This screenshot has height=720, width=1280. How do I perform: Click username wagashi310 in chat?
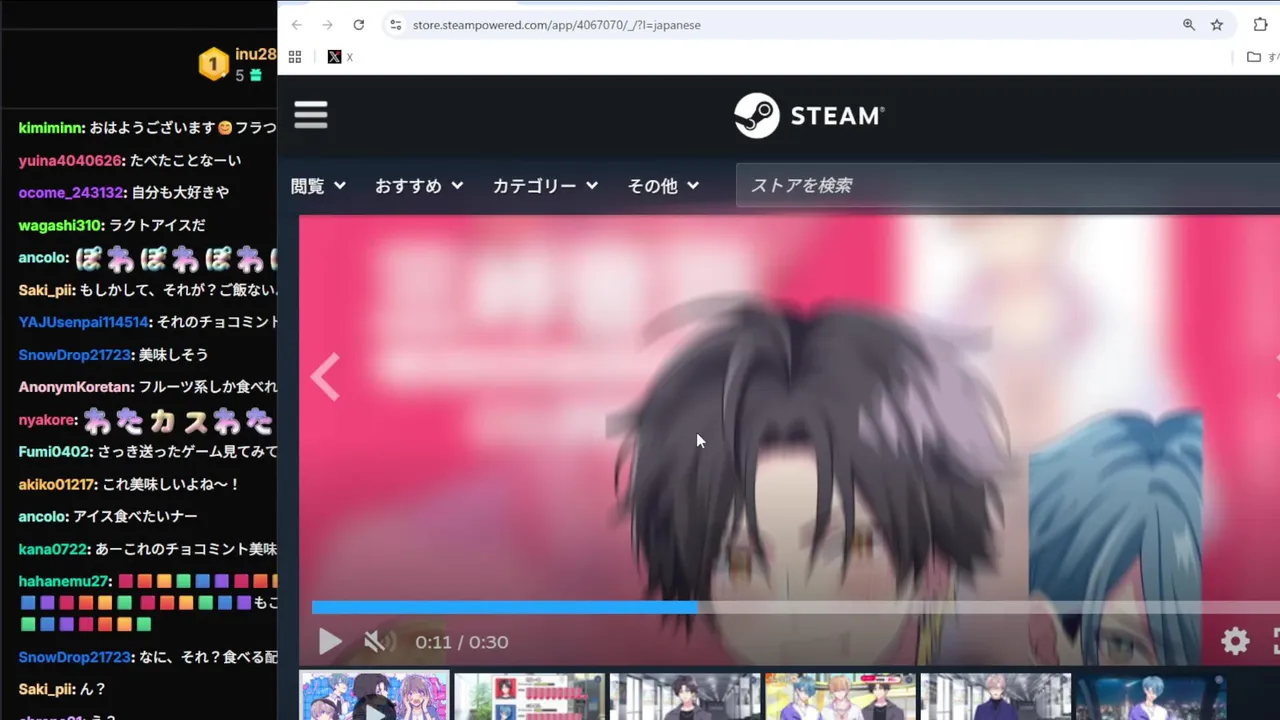click(61, 225)
